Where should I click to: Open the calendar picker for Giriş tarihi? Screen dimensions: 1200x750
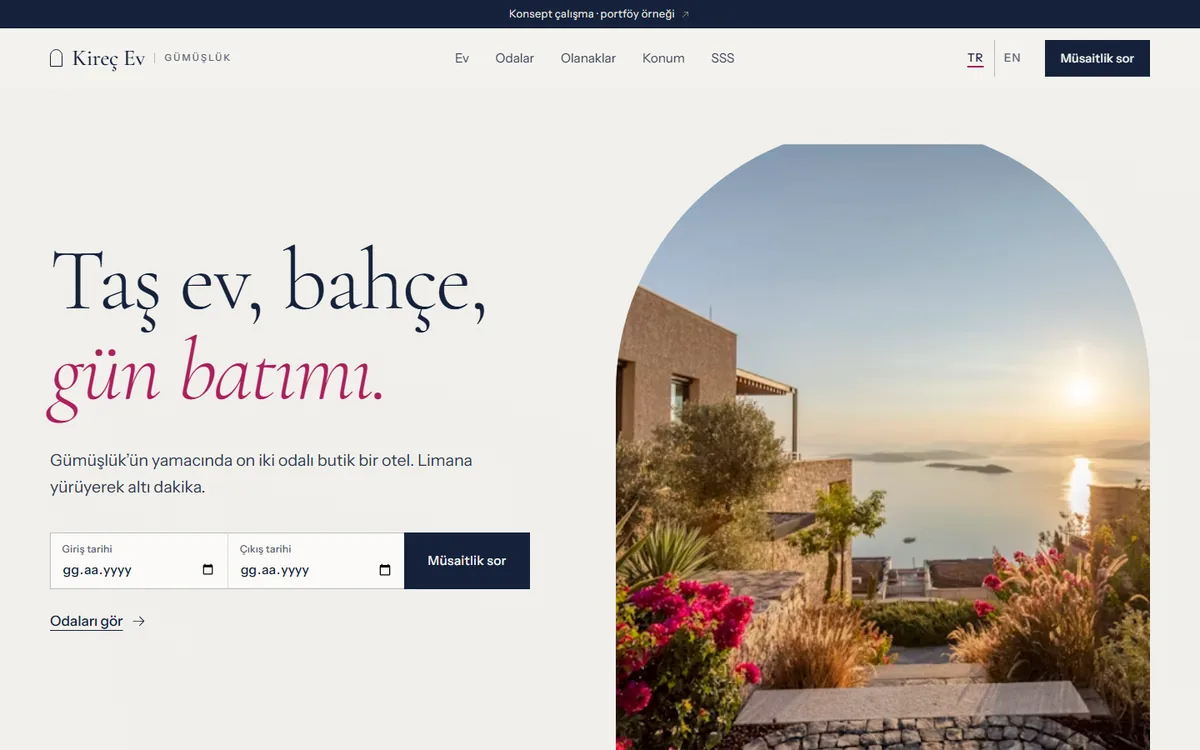(208, 570)
